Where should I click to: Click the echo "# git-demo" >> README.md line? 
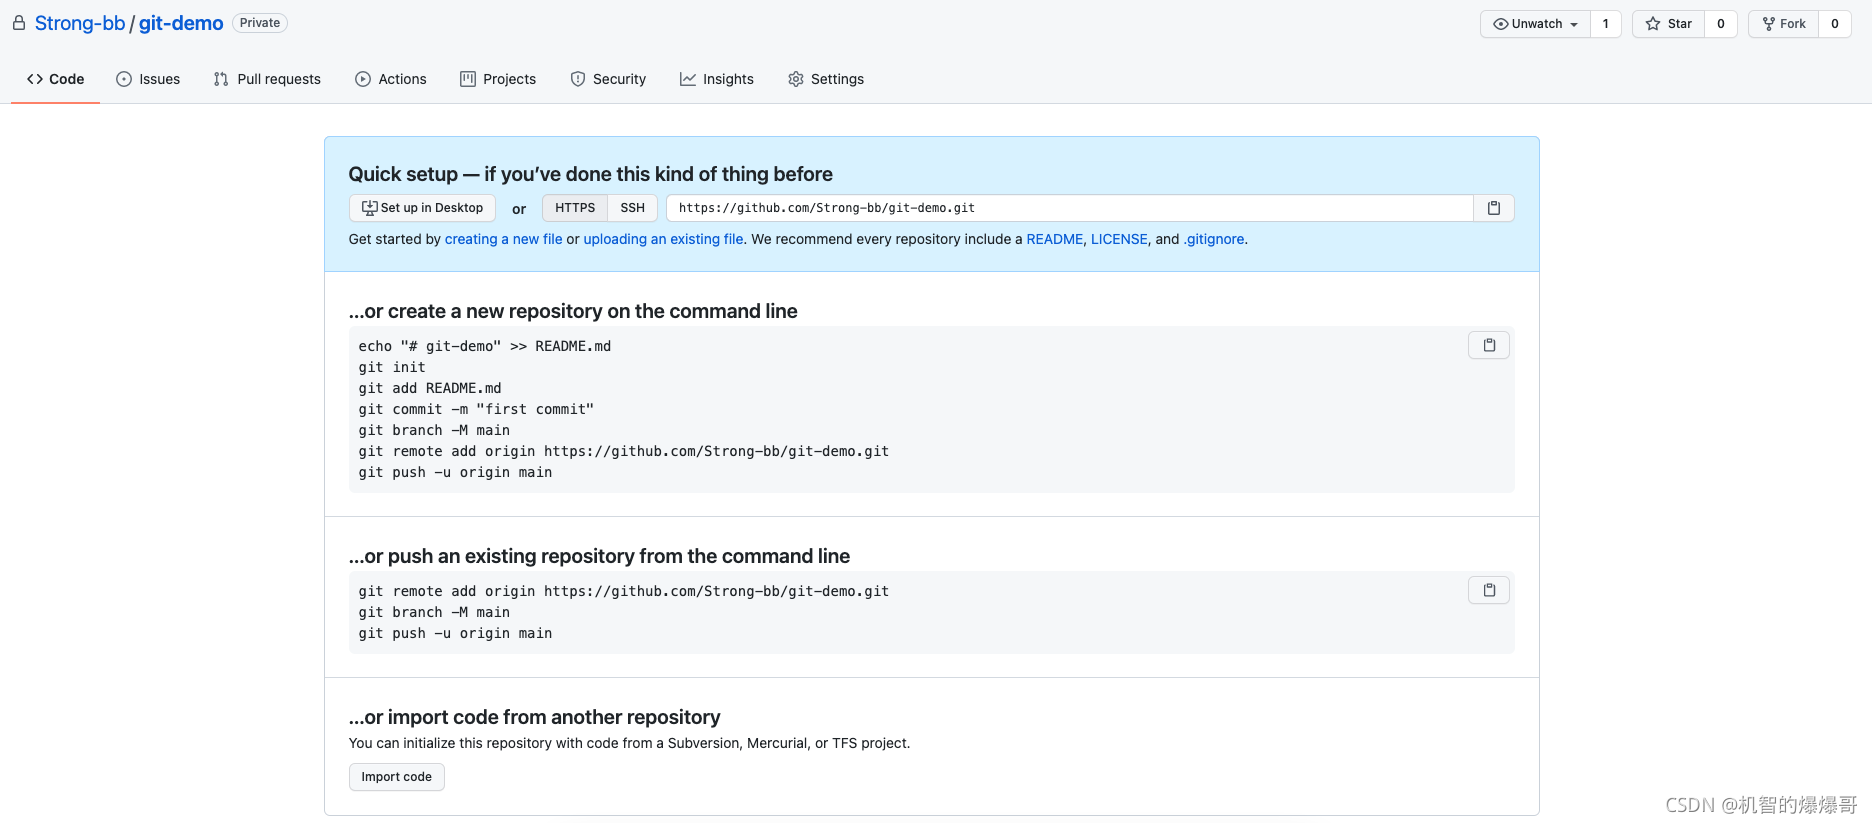click(x=485, y=346)
